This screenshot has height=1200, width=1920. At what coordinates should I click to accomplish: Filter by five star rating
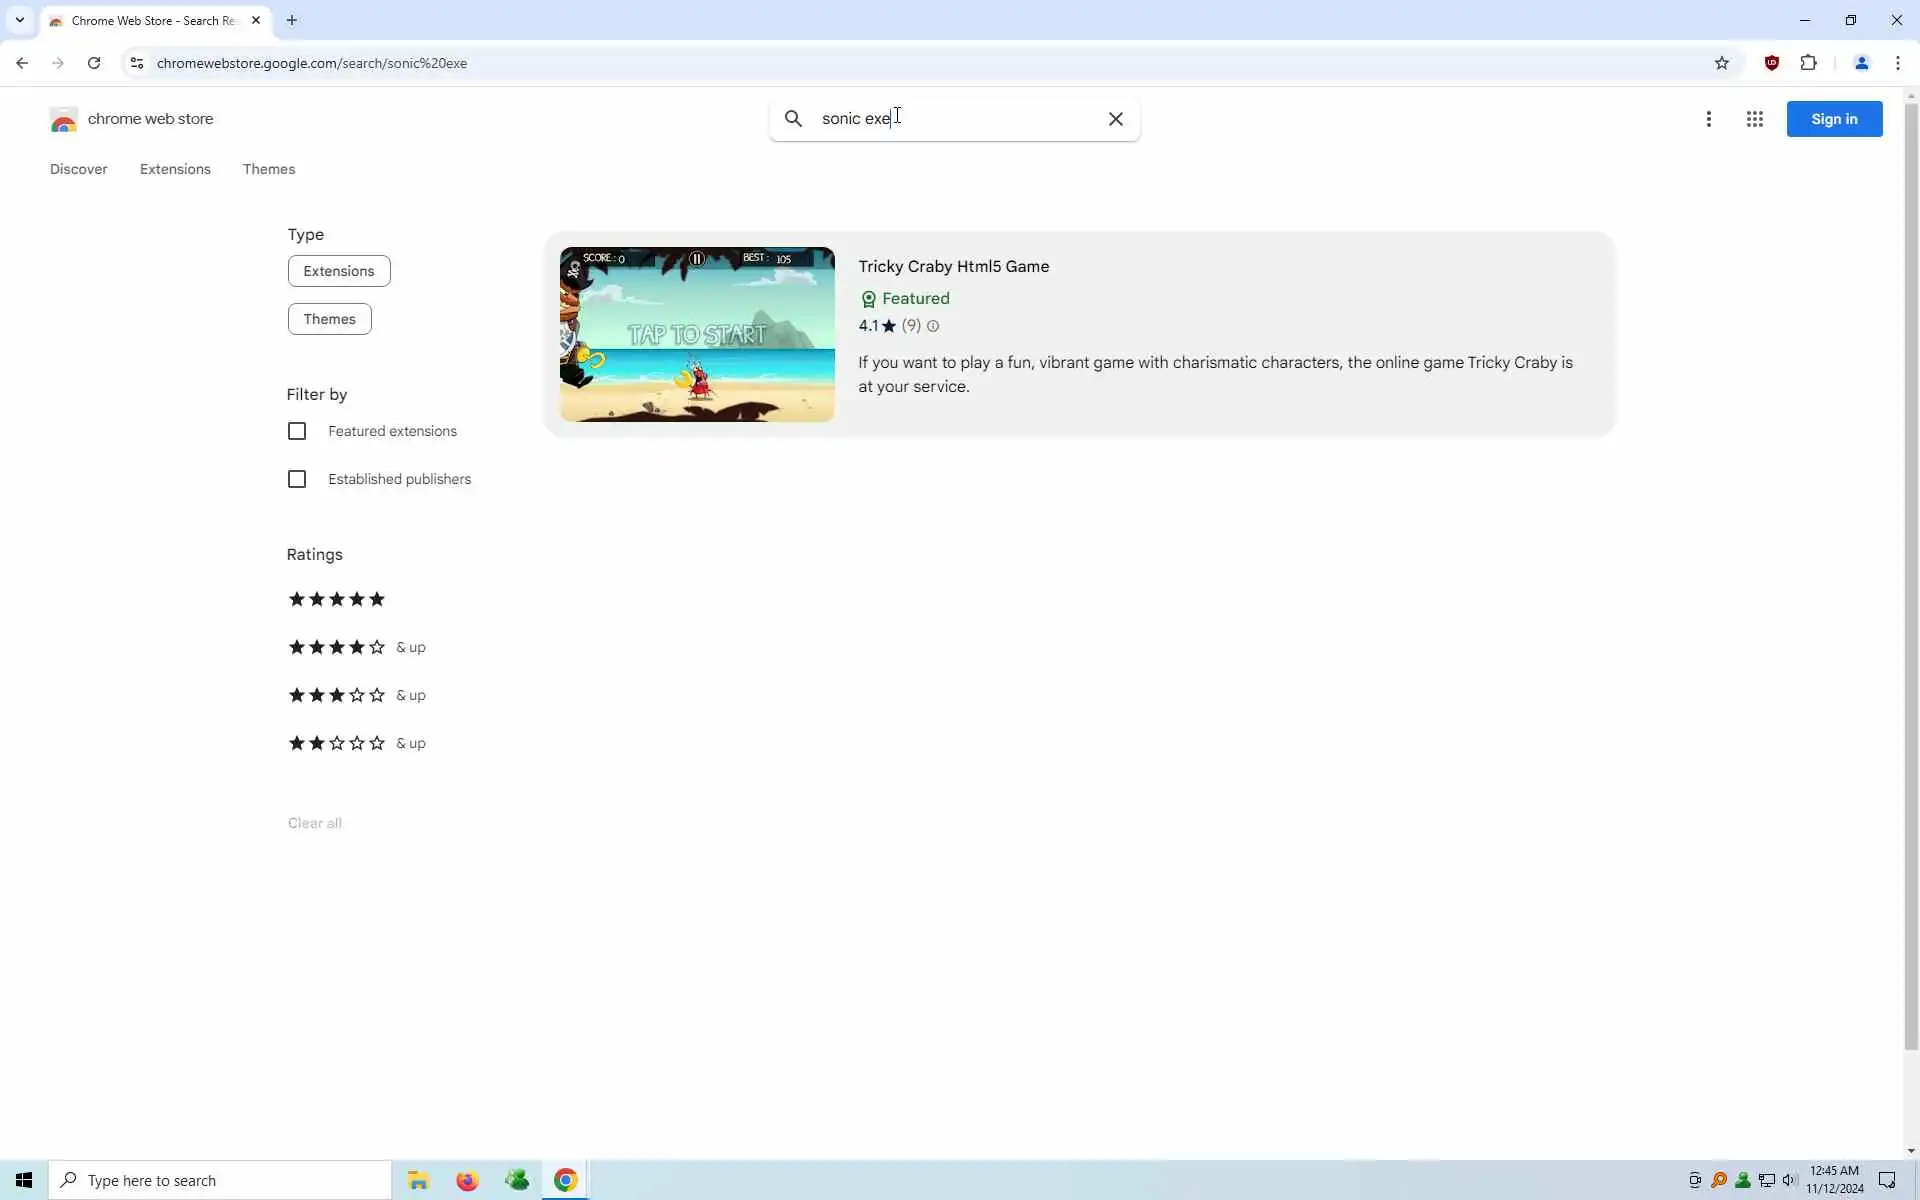pos(337,599)
